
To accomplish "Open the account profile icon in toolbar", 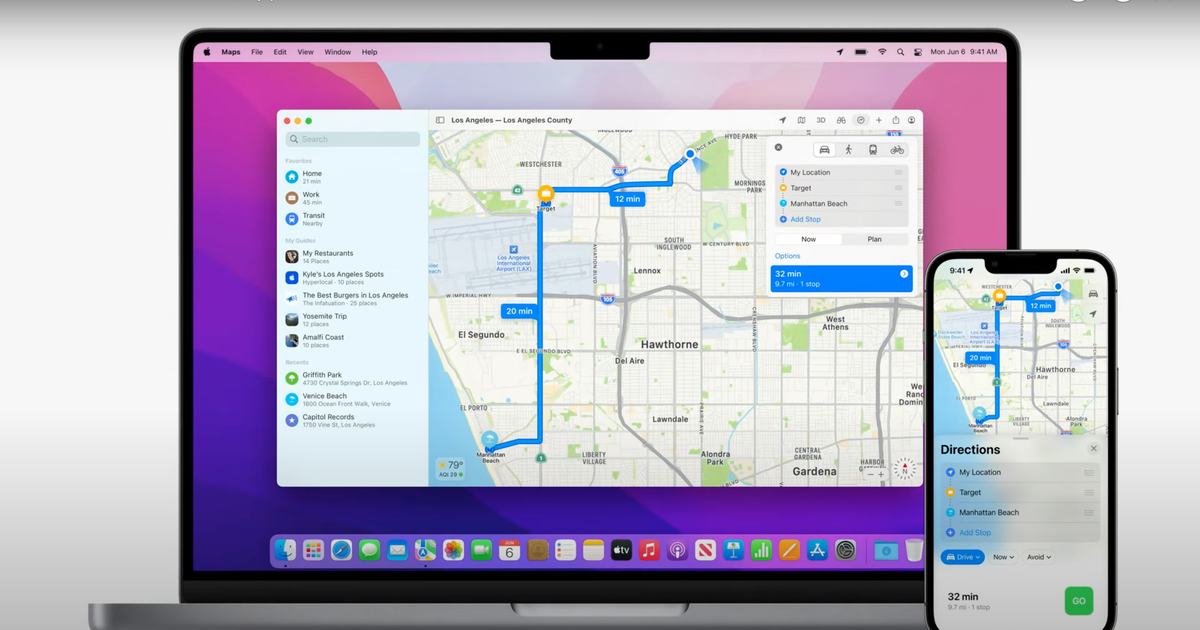I will pos(912,120).
